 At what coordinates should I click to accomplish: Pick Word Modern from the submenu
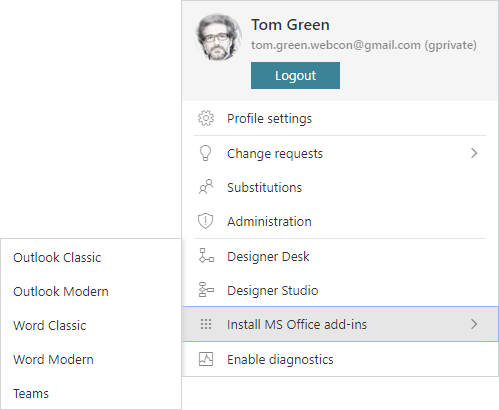click(53, 360)
